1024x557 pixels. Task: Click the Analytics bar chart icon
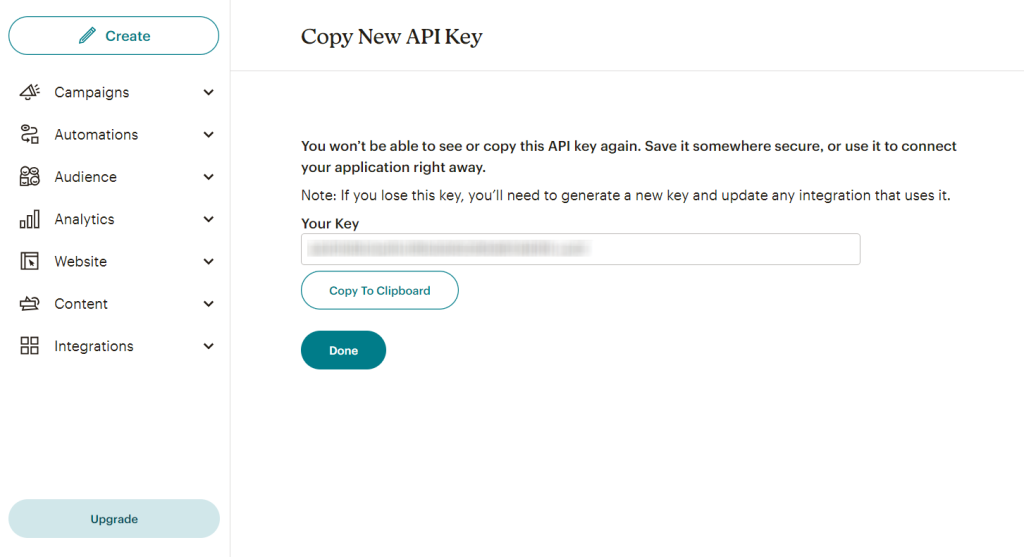pos(30,219)
